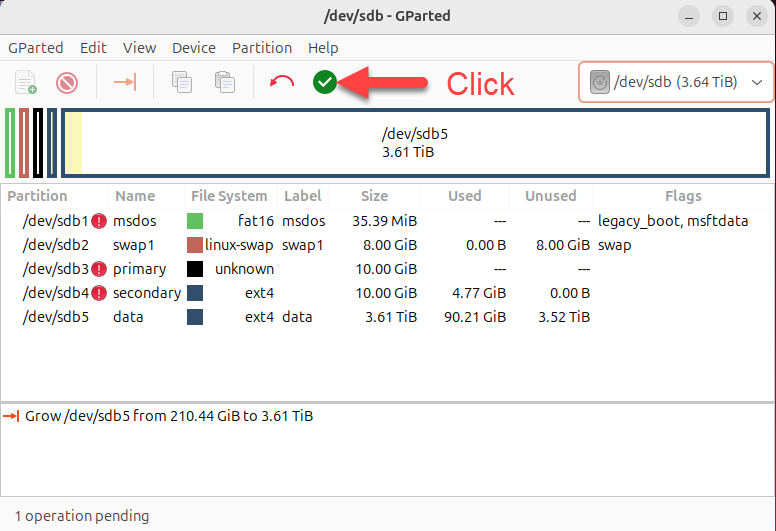Click the warning icon next to /dev/sdb1
776x531 pixels.
pyautogui.click(x=99, y=221)
